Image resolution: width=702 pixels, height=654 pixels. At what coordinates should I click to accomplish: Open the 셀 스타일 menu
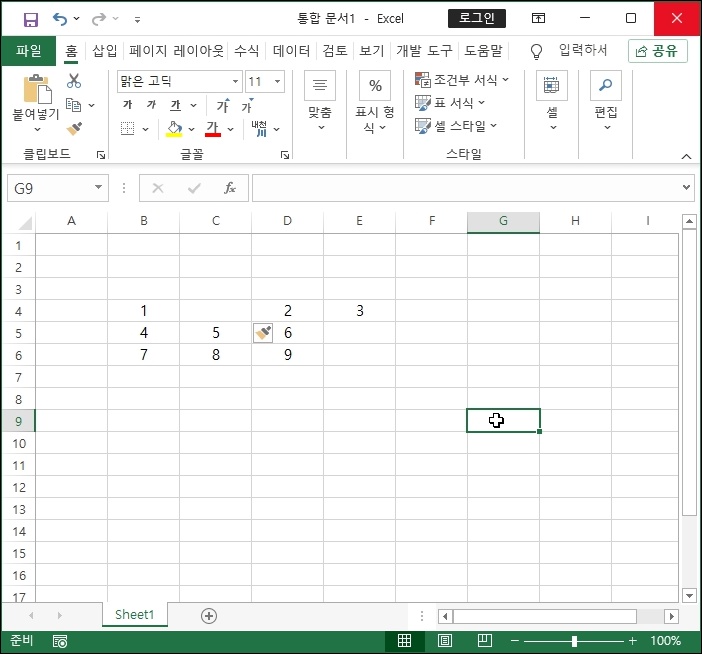pyautogui.click(x=456, y=126)
